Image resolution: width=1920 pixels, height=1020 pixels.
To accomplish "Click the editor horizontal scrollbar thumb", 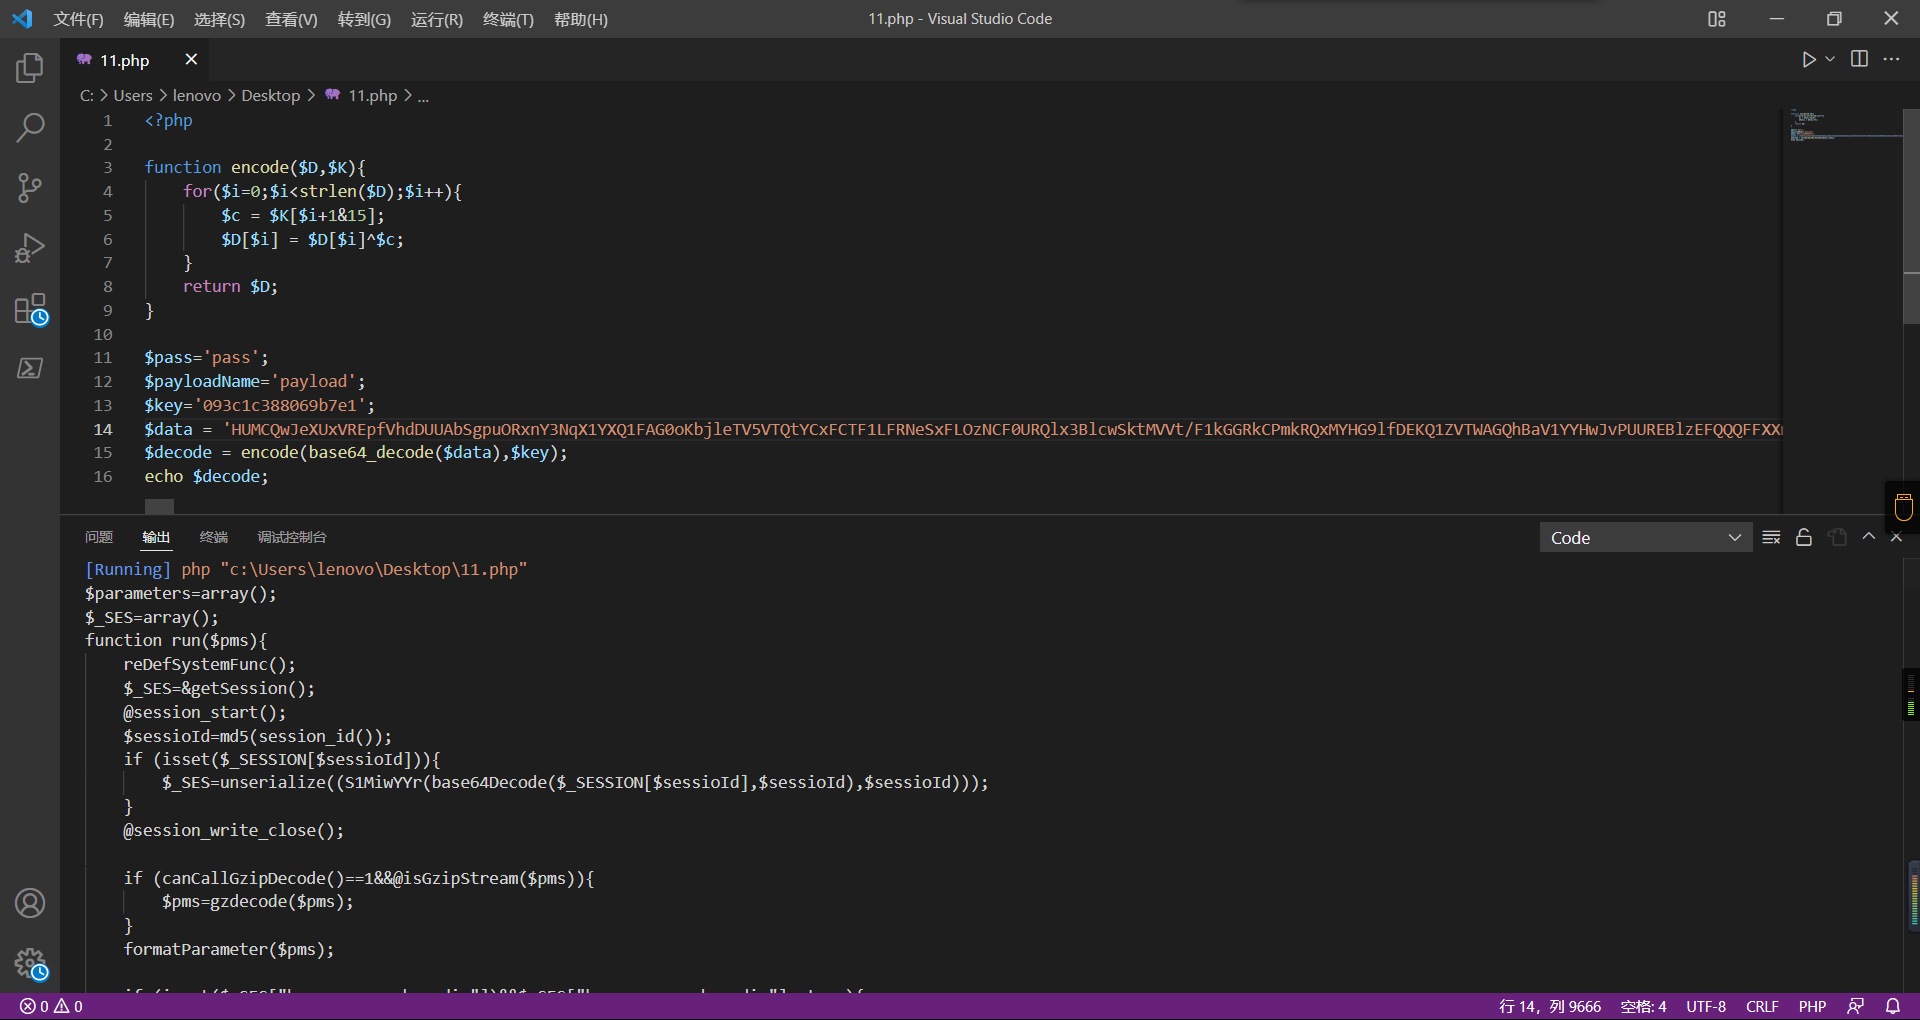I will pos(159,507).
